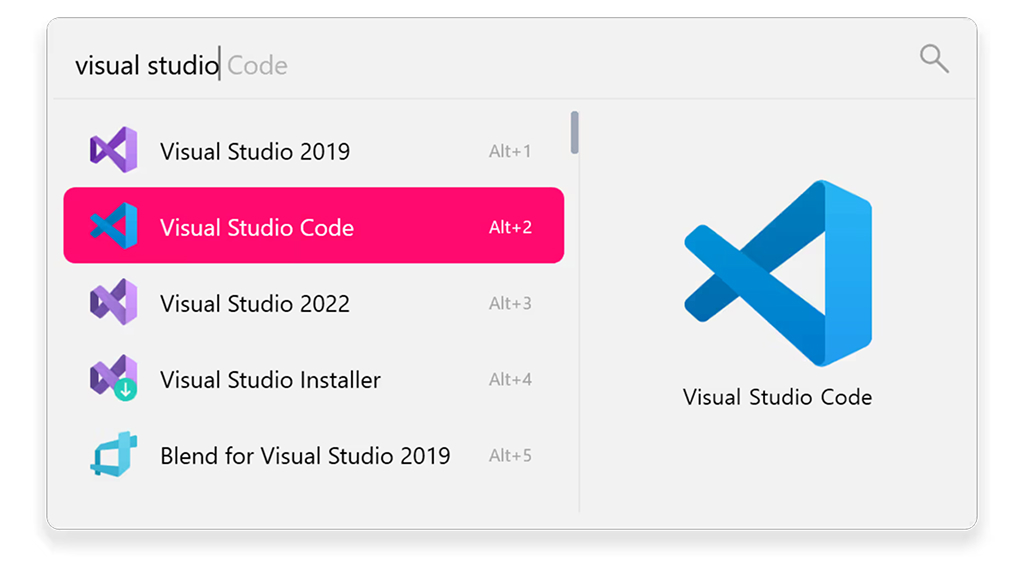Choose Visual Studio 2022 from results
Viewport: 1024px width, 576px height.
[255, 304]
